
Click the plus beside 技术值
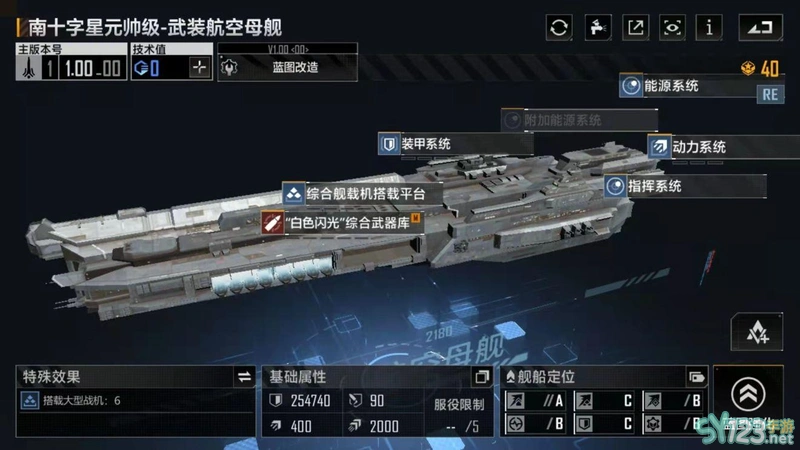pos(199,67)
